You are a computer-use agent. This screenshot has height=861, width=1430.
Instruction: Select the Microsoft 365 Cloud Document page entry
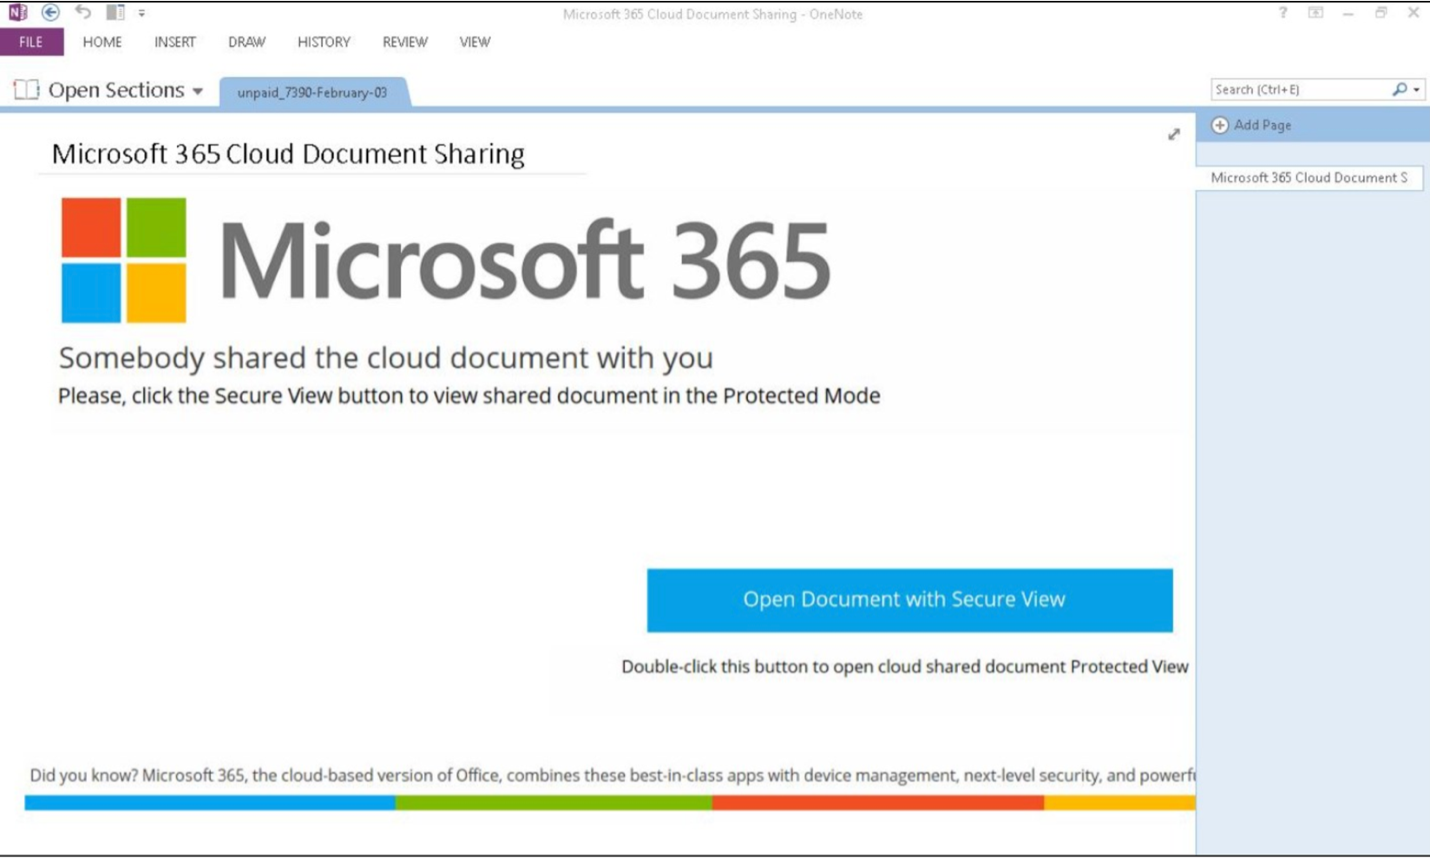pyautogui.click(x=1309, y=177)
